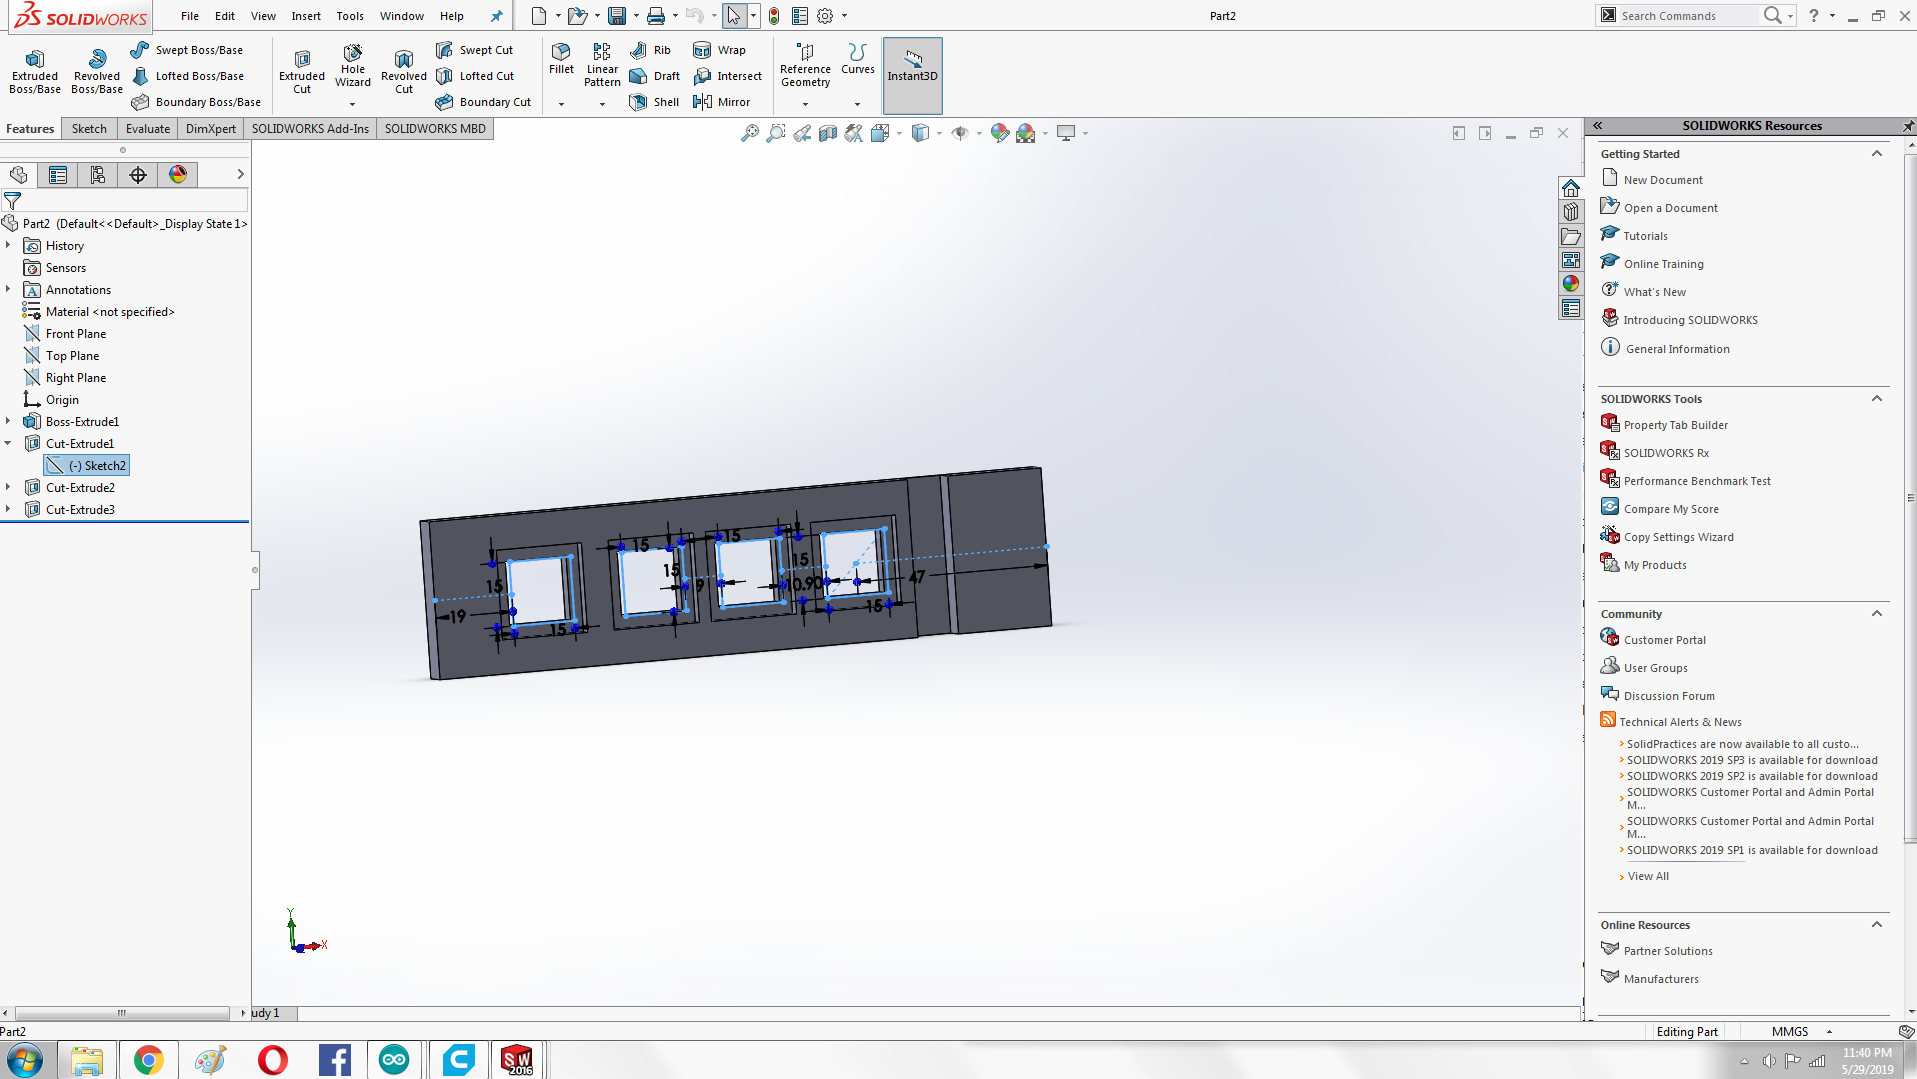This screenshot has height=1079, width=1917.
Task: Select the Revolved Boss/Base tool
Action: (97, 72)
